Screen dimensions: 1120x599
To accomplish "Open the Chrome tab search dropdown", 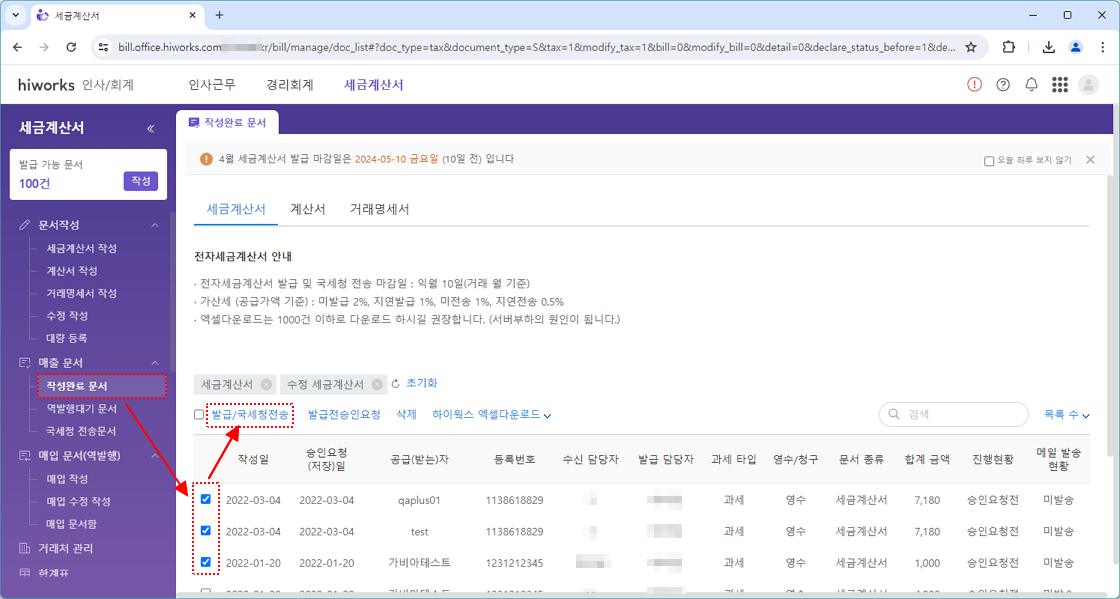I will (x=16, y=15).
